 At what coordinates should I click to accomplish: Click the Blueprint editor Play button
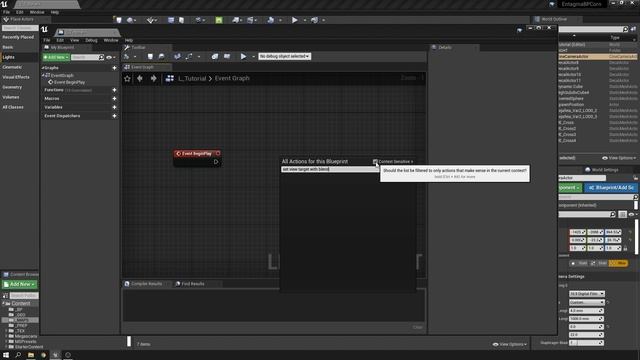[243, 56]
